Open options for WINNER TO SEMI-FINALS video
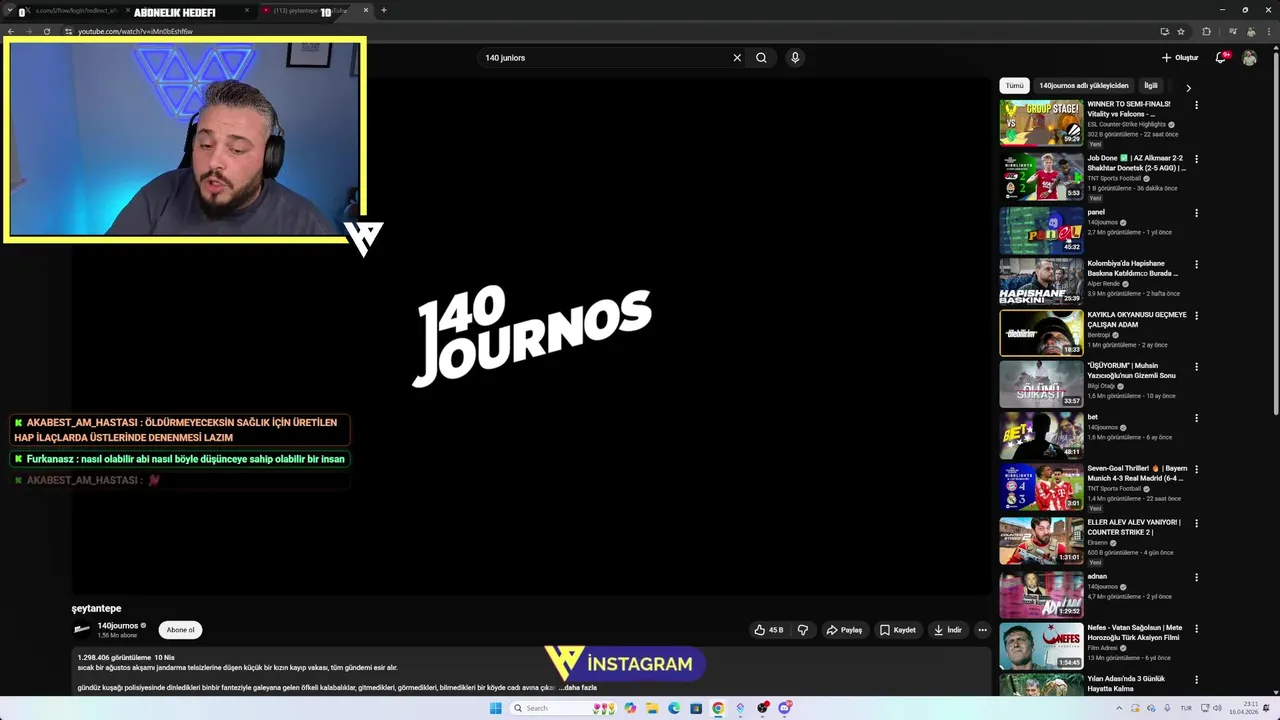 point(1196,105)
